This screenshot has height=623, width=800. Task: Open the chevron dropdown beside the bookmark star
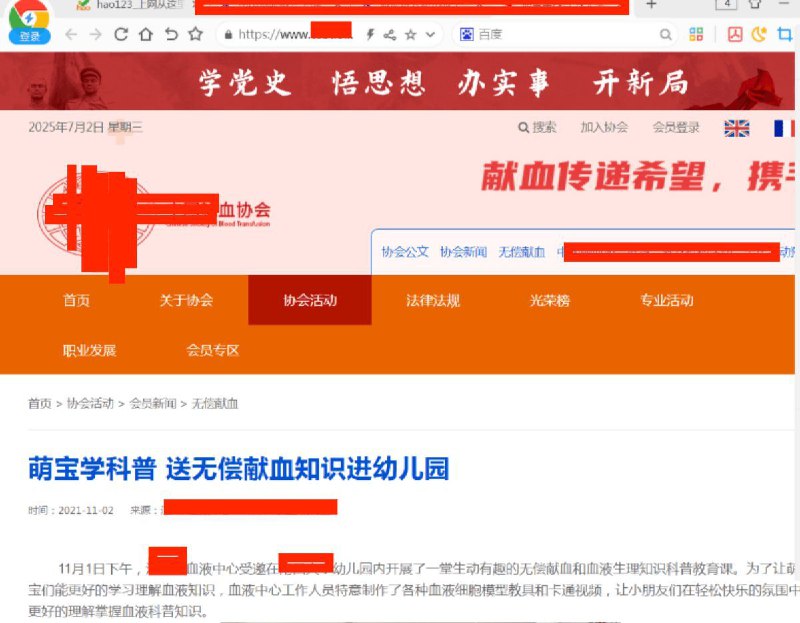click(431, 33)
